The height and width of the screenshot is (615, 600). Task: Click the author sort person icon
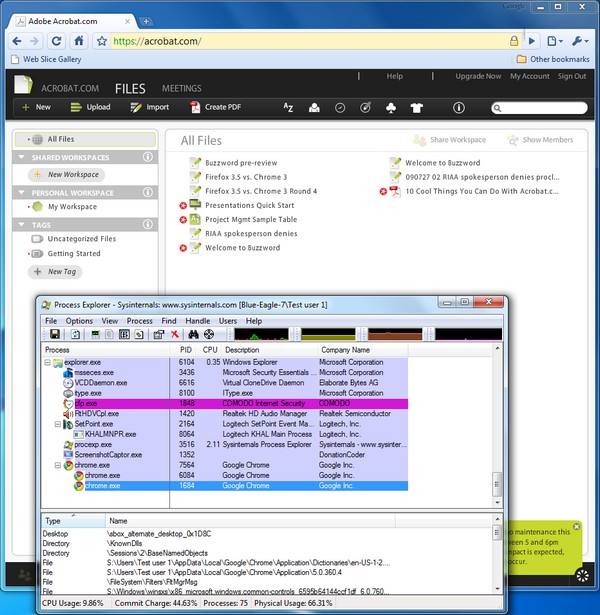click(x=314, y=107)
